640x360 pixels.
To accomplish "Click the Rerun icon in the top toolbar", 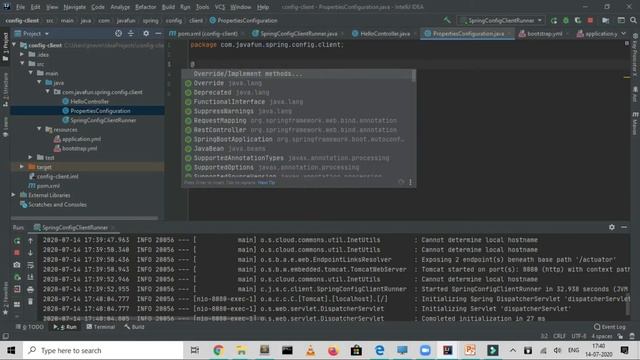I will coord(554,20).
